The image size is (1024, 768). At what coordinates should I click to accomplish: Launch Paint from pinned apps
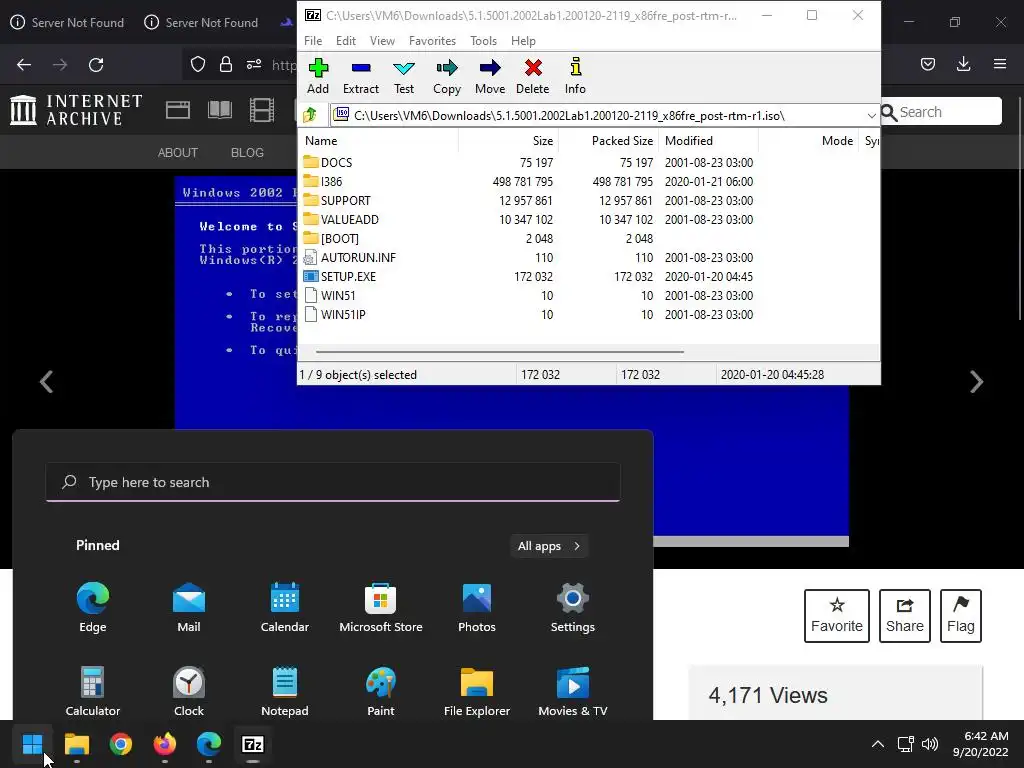381,691
